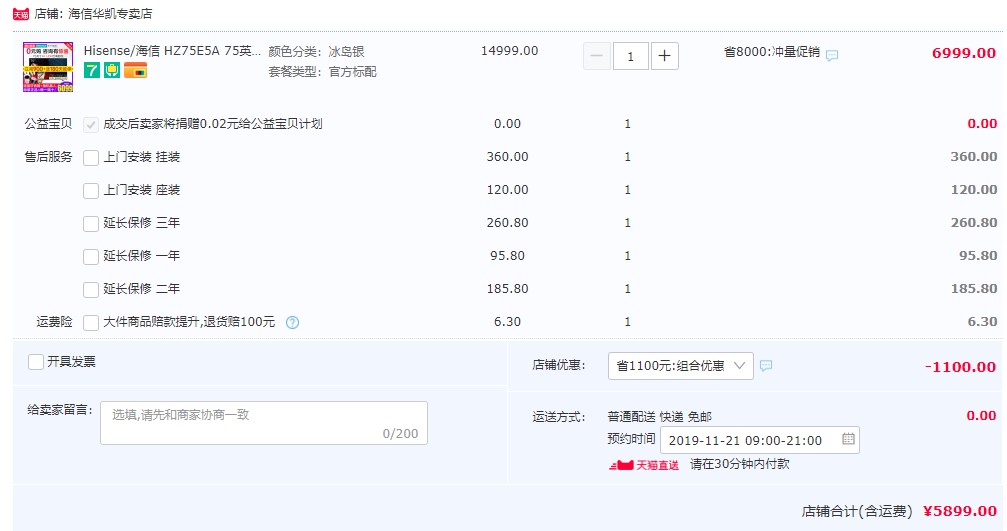The height and width of the screenshot is (531, 1007).
Task: Check the 延长保修 二年 option
Action: click(x=91, y=290)
